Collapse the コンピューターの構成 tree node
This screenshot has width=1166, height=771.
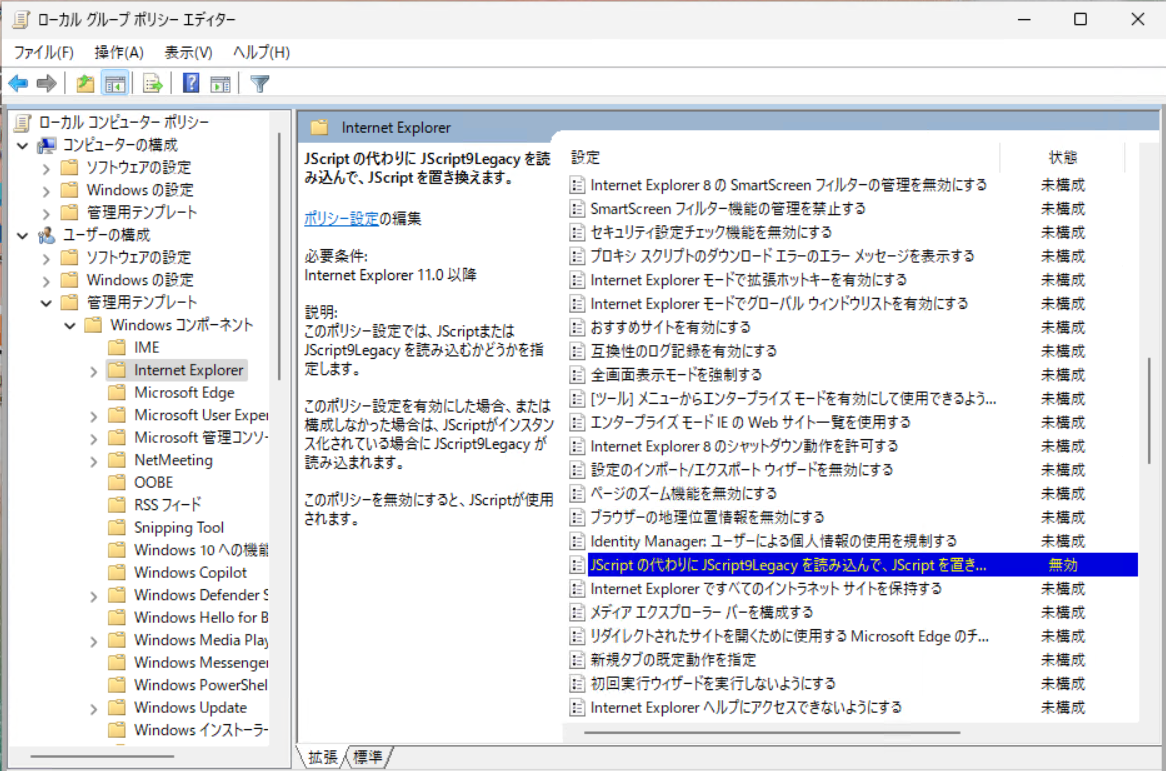pos(23,145)
